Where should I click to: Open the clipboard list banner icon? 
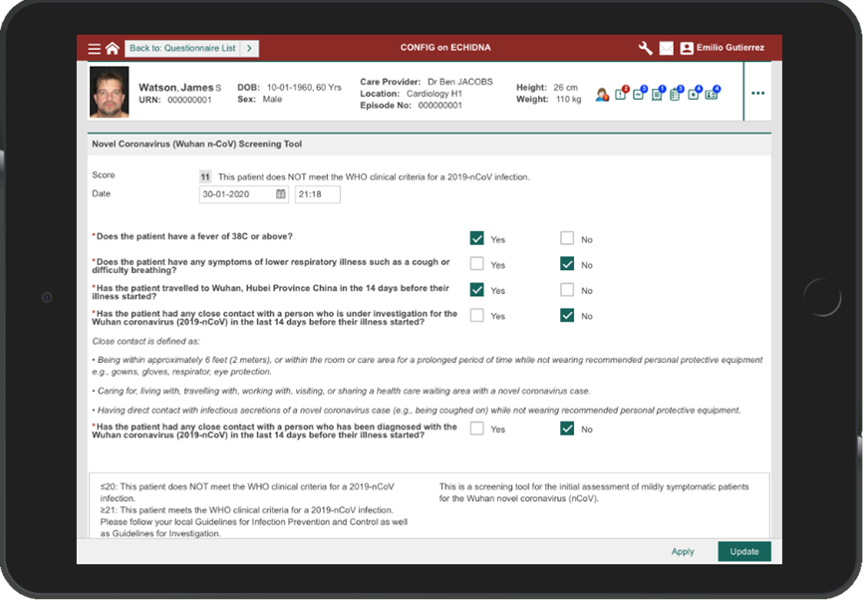click(676, 93)
